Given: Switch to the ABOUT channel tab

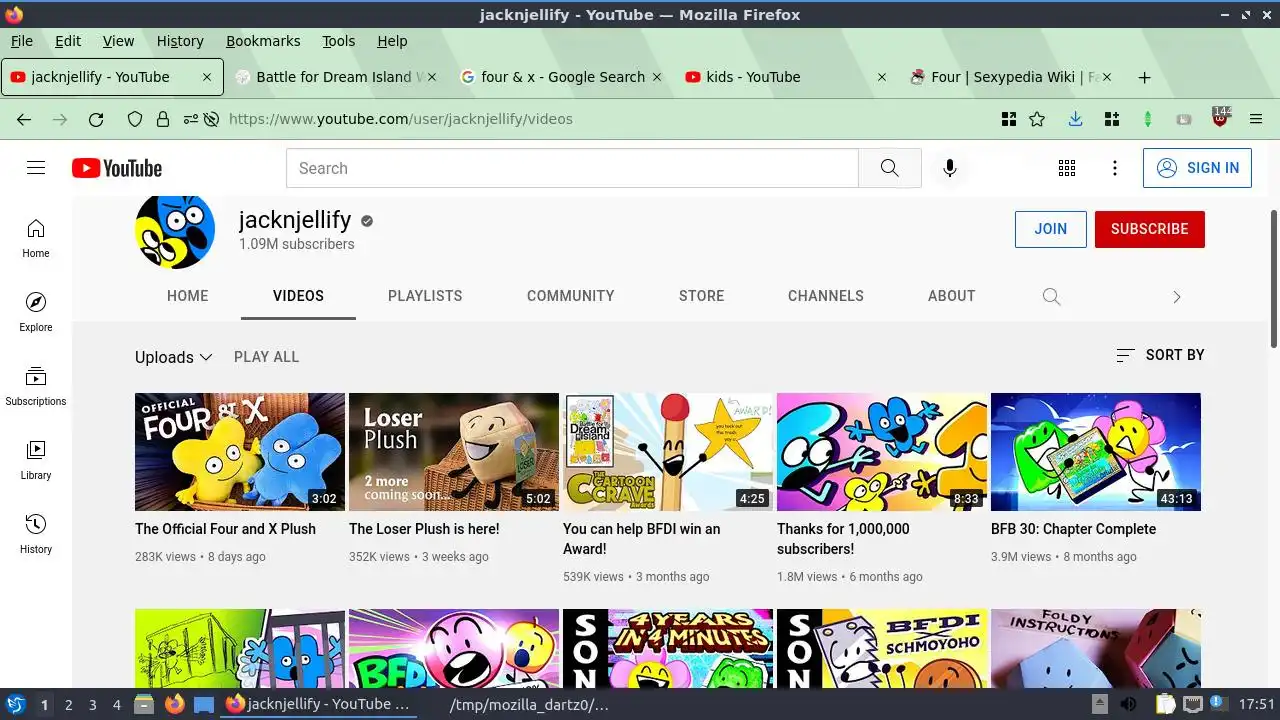Looking at the screenshot, I should [x=952, y=296].
